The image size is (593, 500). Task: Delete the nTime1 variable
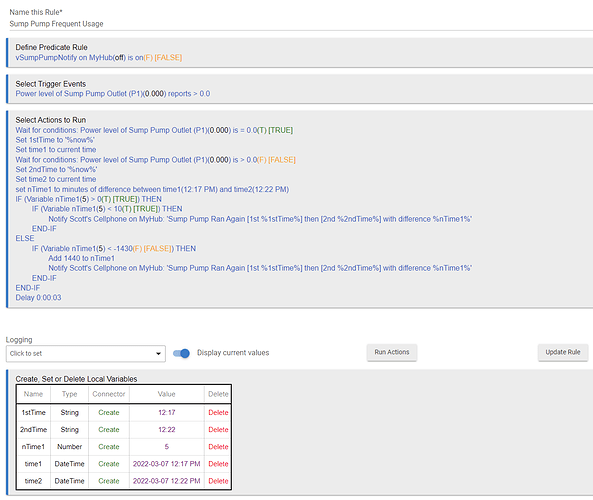coord(218,447)
